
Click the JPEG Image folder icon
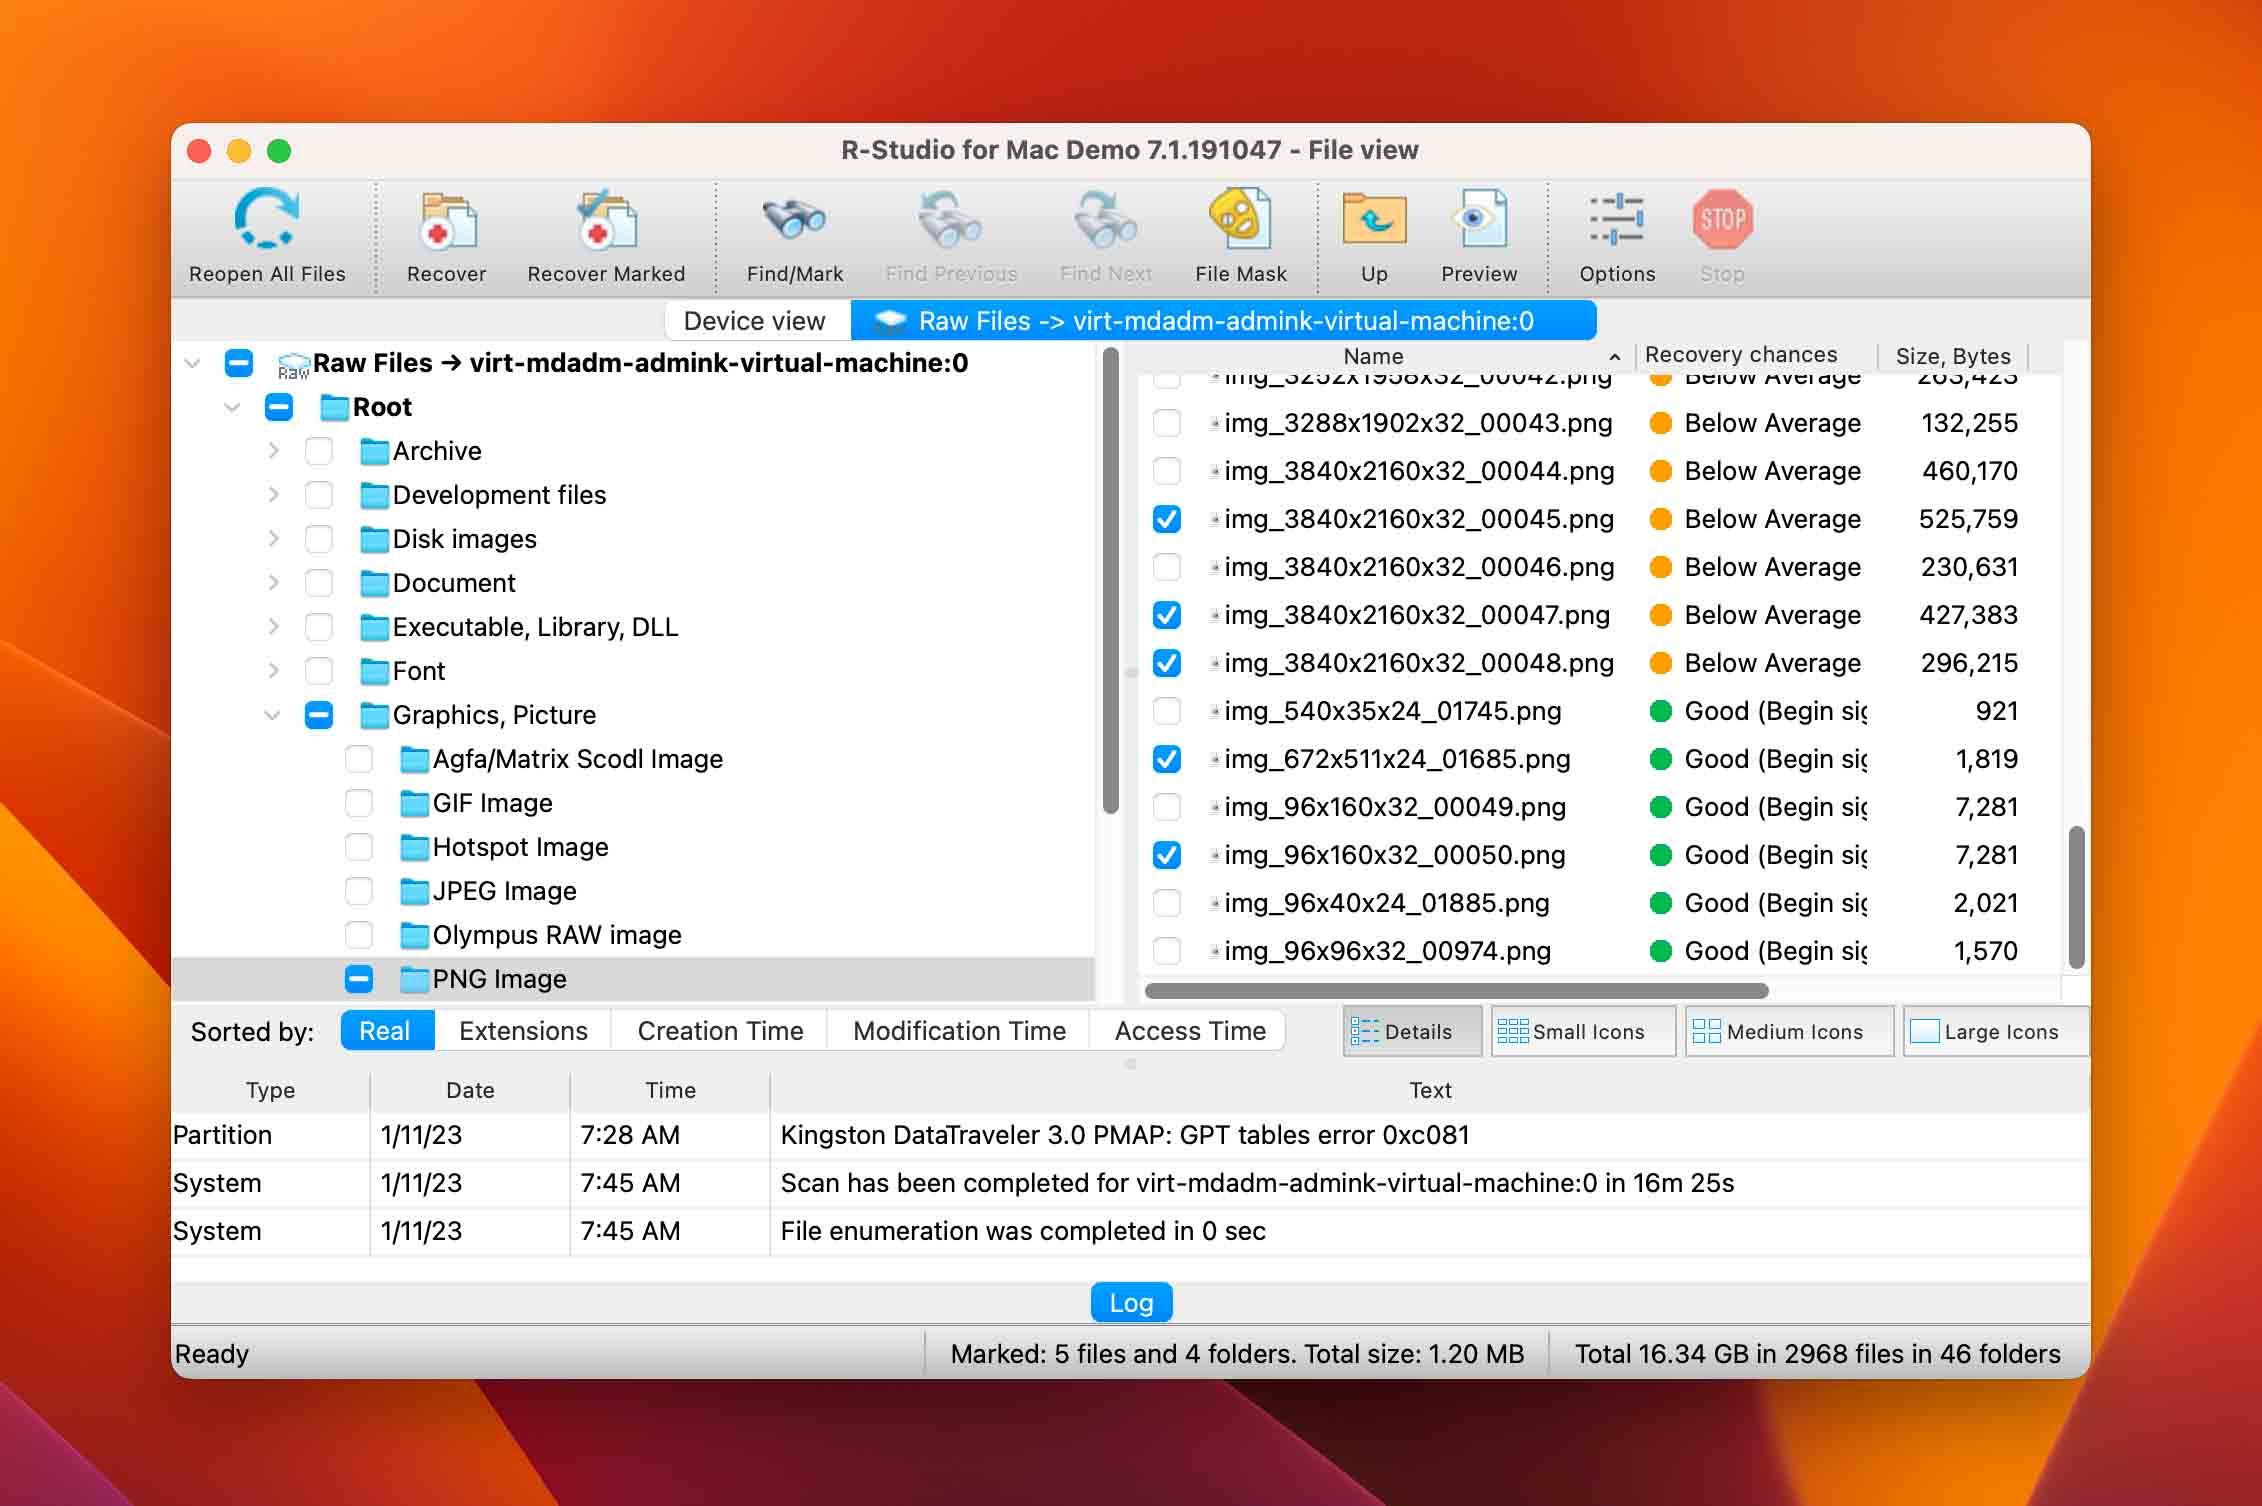(x=414, y=892)
